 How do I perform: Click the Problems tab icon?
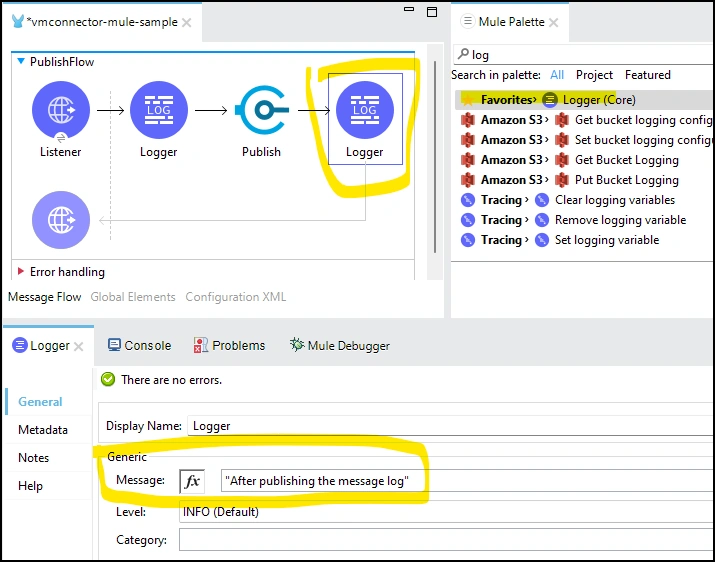pos(201,345)
